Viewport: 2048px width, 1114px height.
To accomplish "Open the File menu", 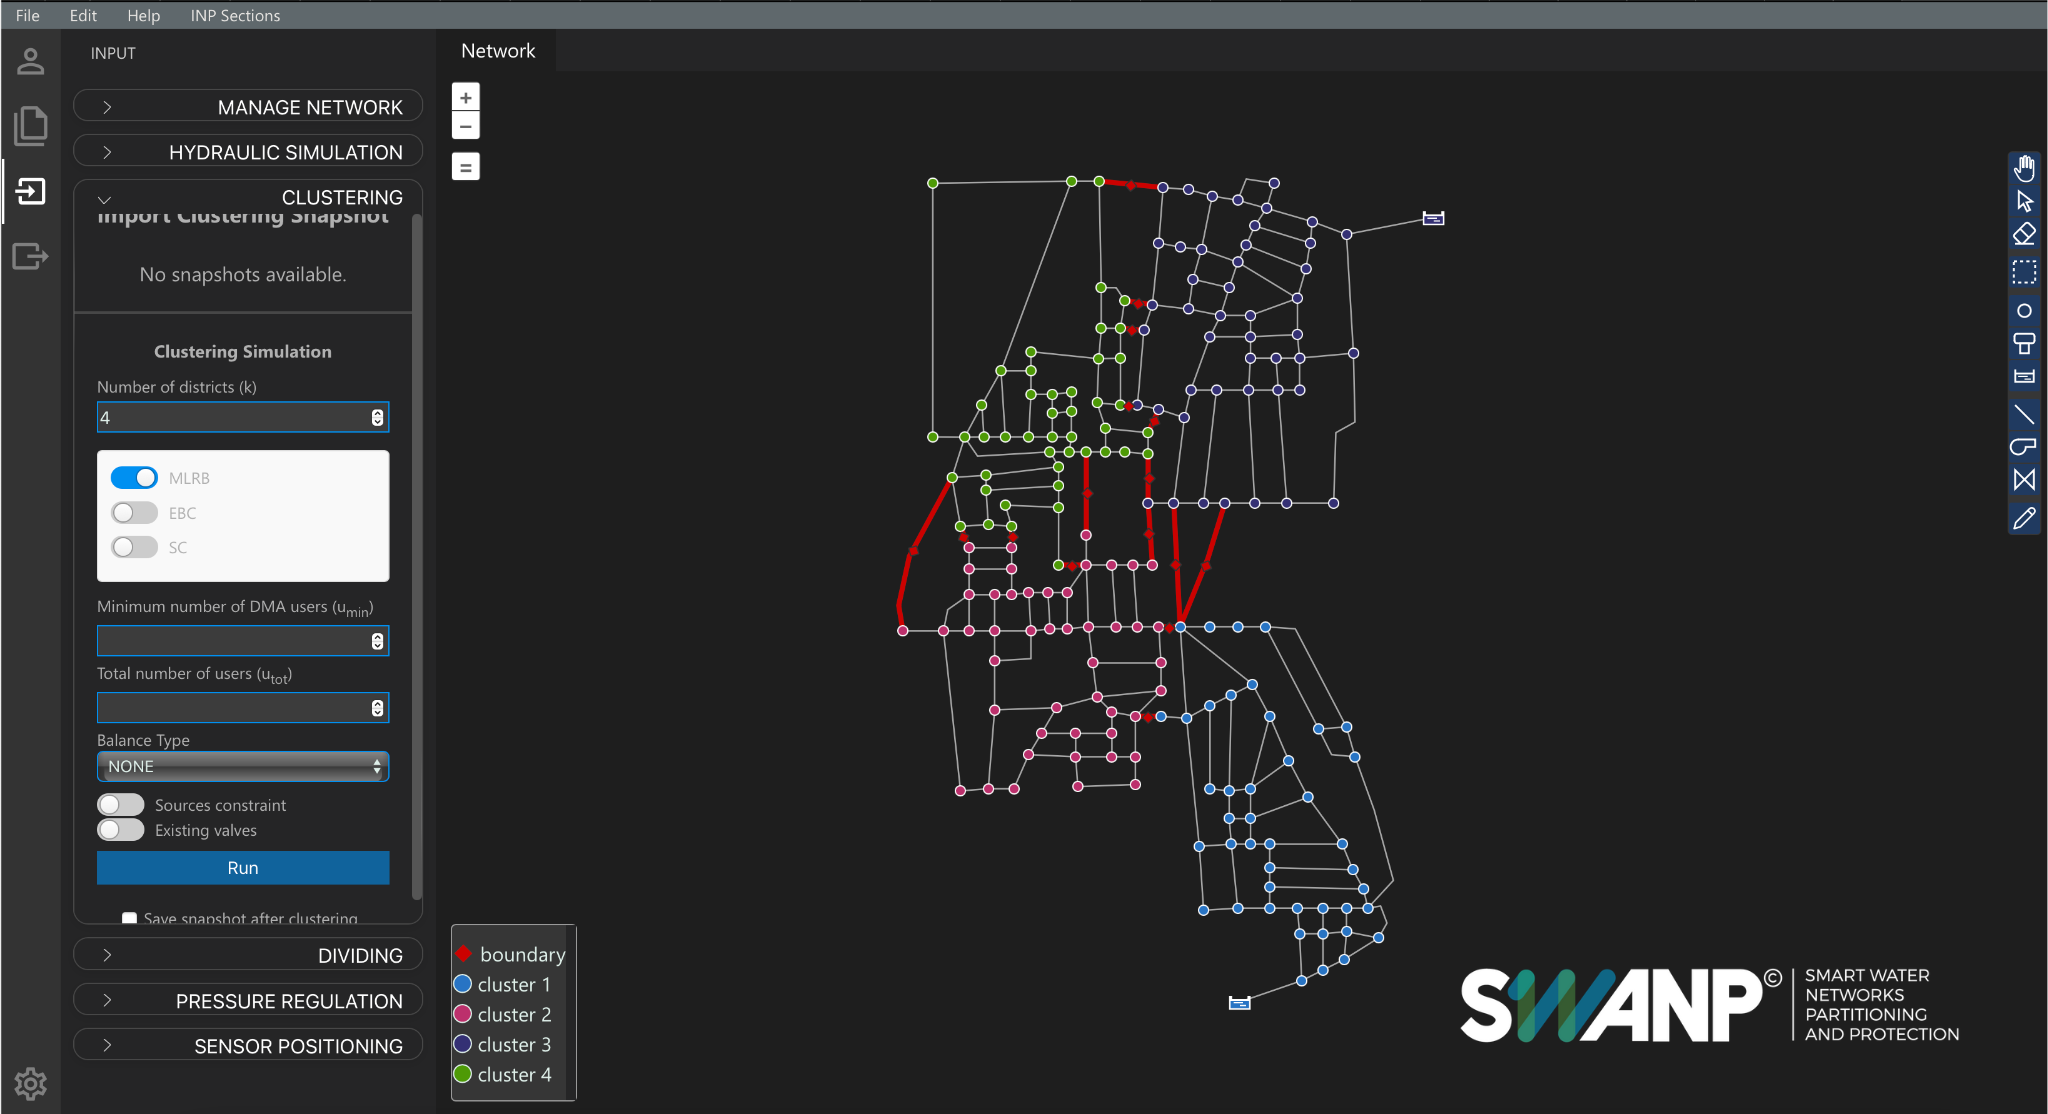I will [x=28, y=15].
